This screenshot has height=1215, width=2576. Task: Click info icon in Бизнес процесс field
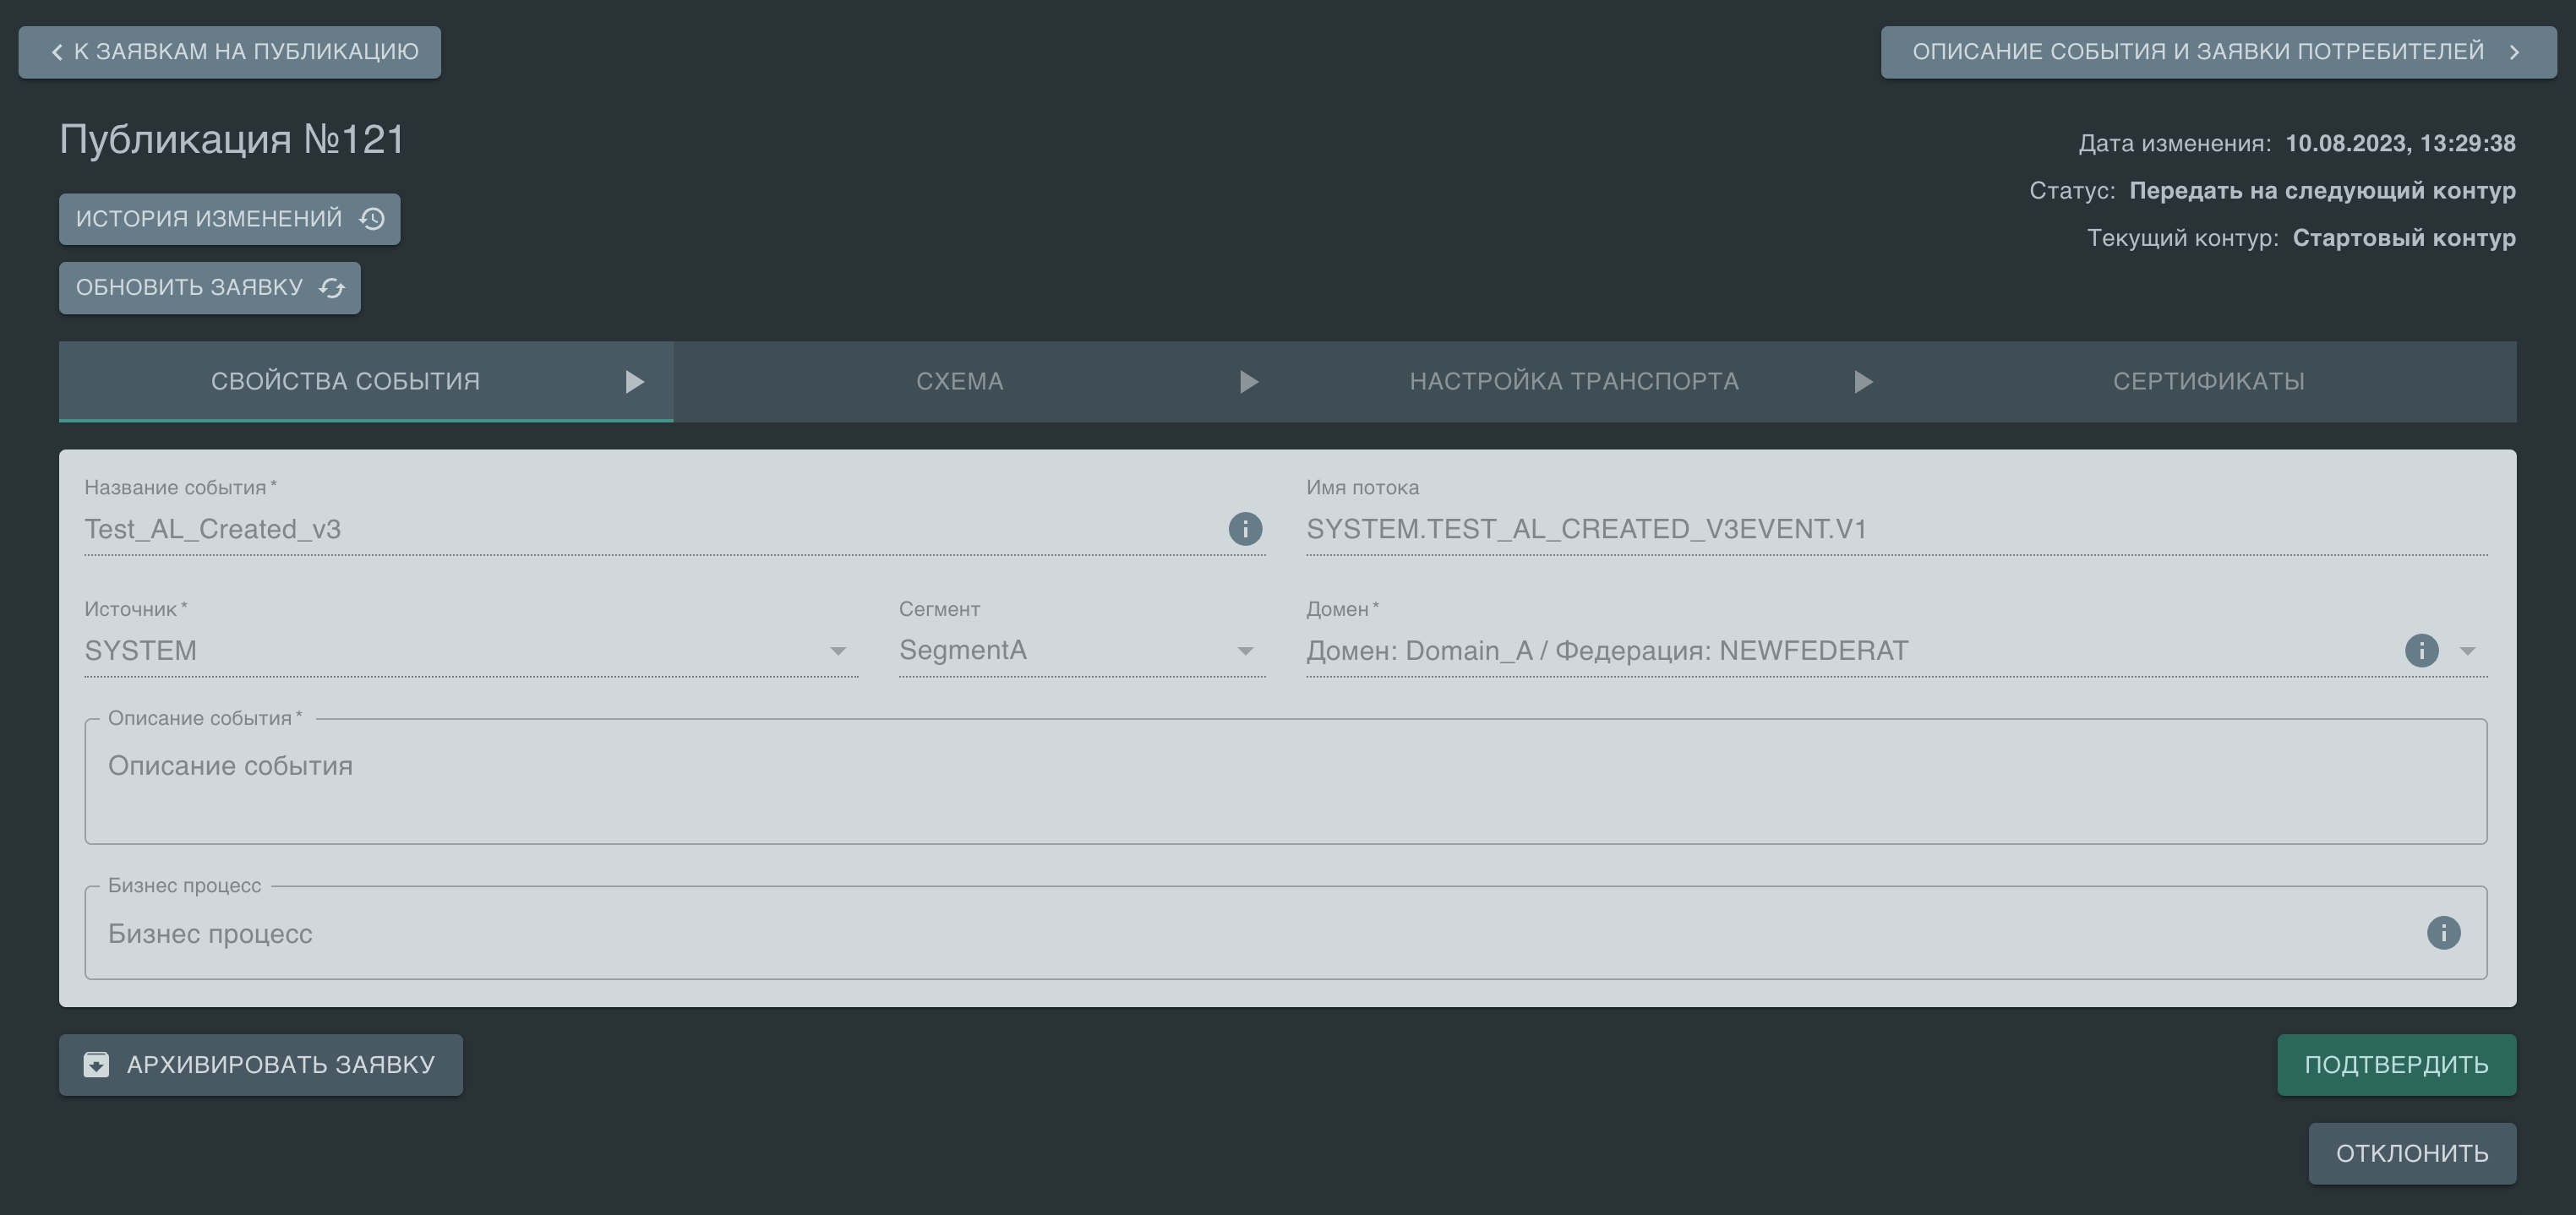point(2443,933)
